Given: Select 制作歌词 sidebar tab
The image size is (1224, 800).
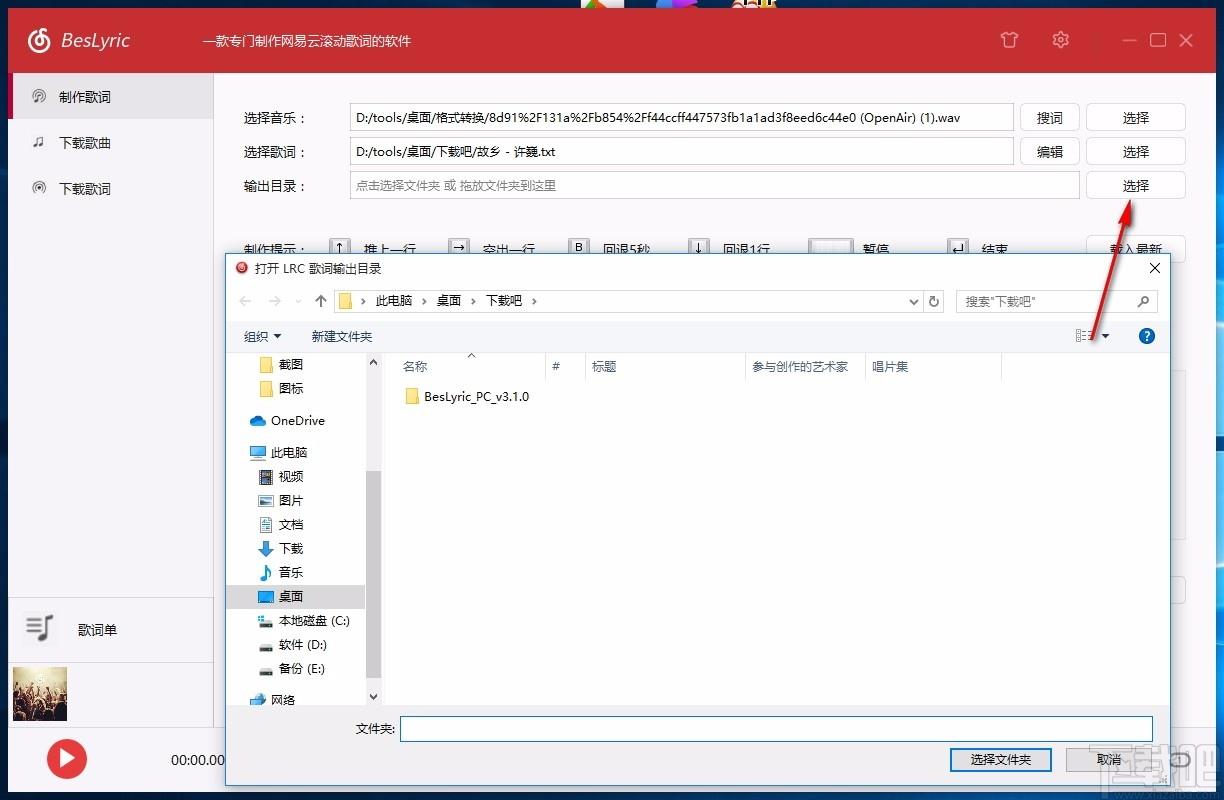Looking at the screenshot, I should coord(111,97).
